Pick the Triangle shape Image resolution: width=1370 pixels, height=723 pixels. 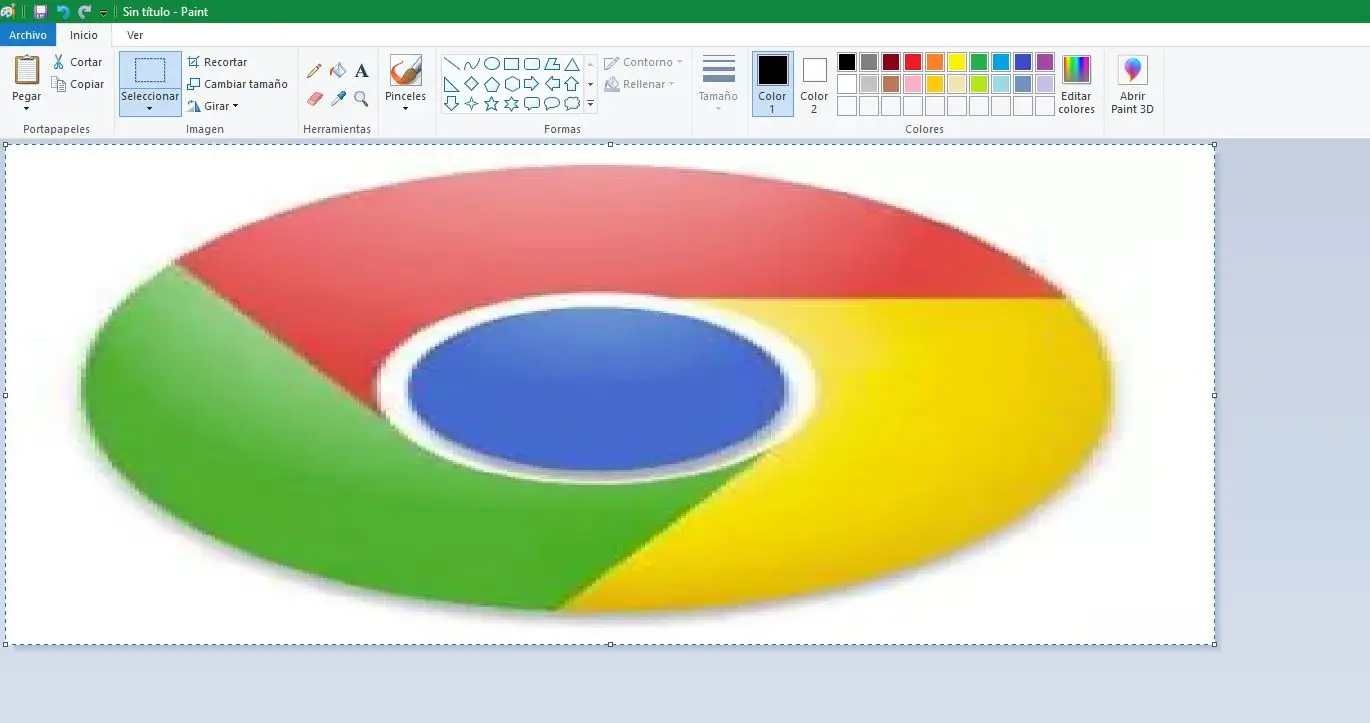[571, 64]
